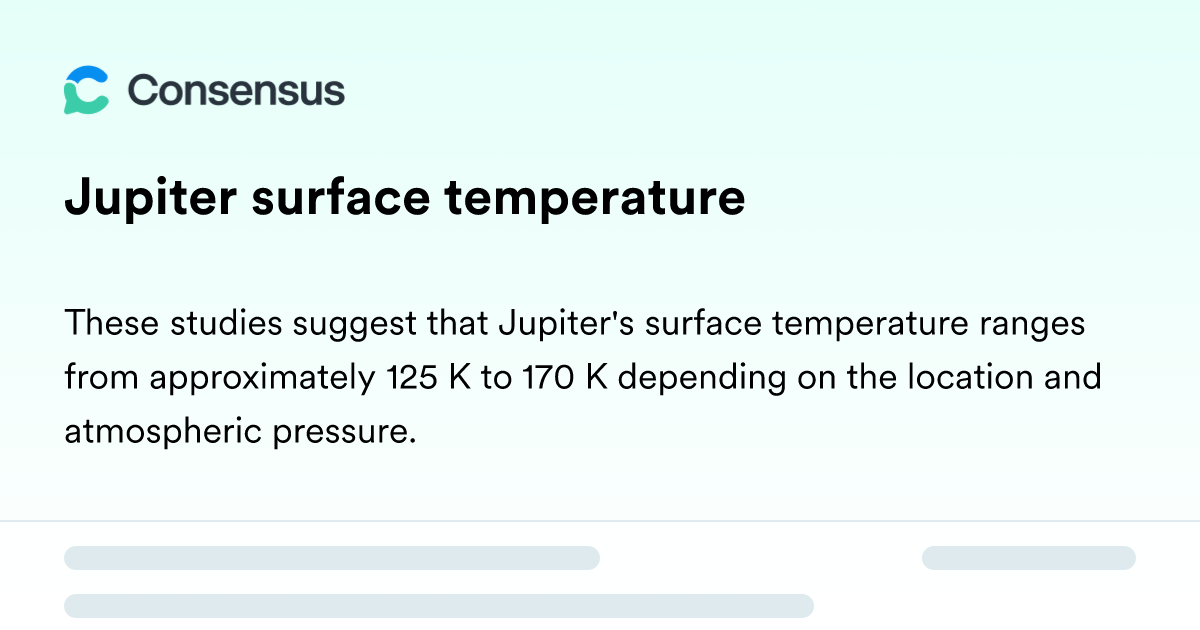Click the white panel between the placeholder bars
Image resolution: width=1200 pixels, height=630 pixels.
click(x=760, y=558)
